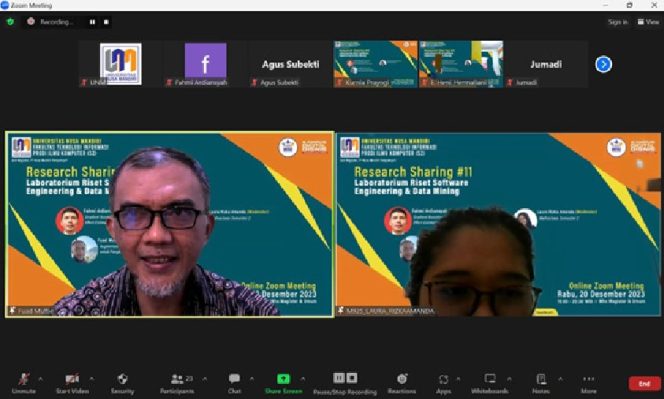Image resolution: width=664 pixels, height=399 pixels.
Task: Click the pause recording icon in toolbar
Action: click(x=339, y=378)
